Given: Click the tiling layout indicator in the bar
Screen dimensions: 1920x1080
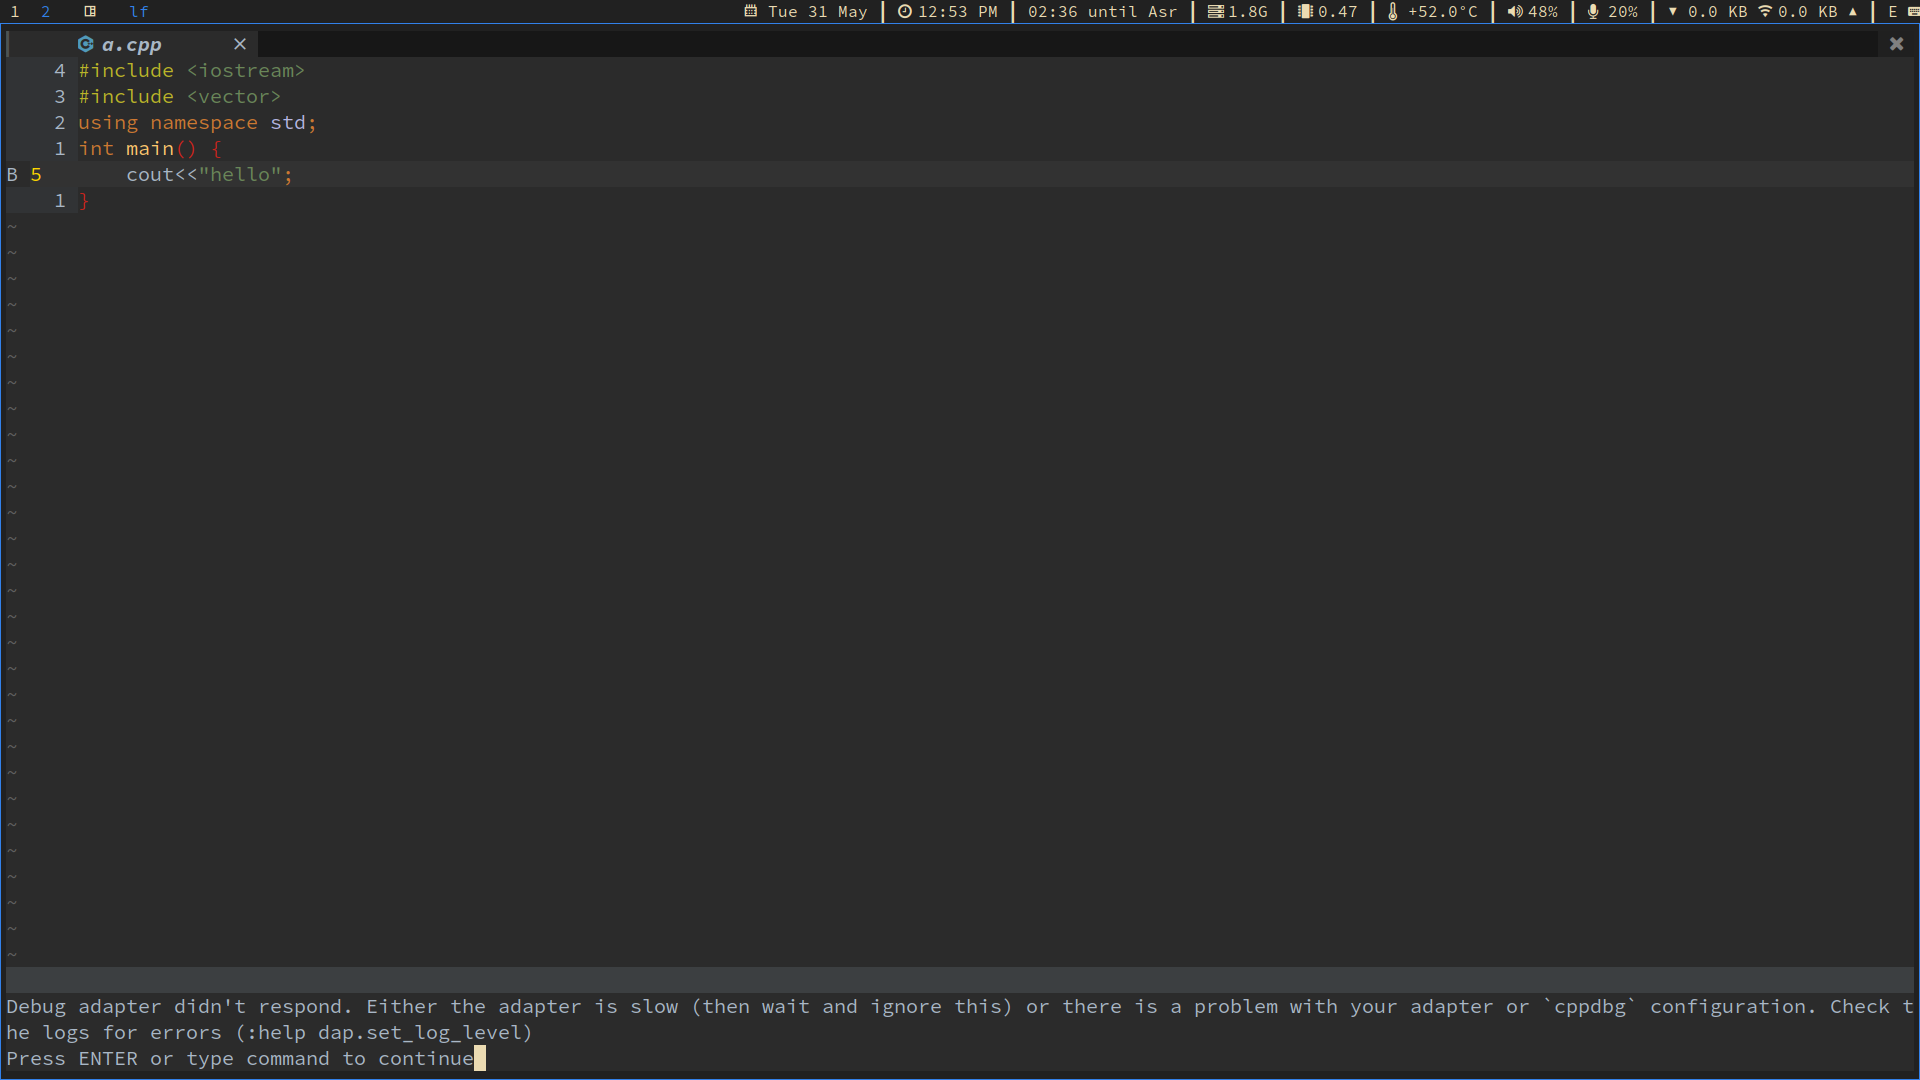Looking at the screenshot, I should pos(89,12).
